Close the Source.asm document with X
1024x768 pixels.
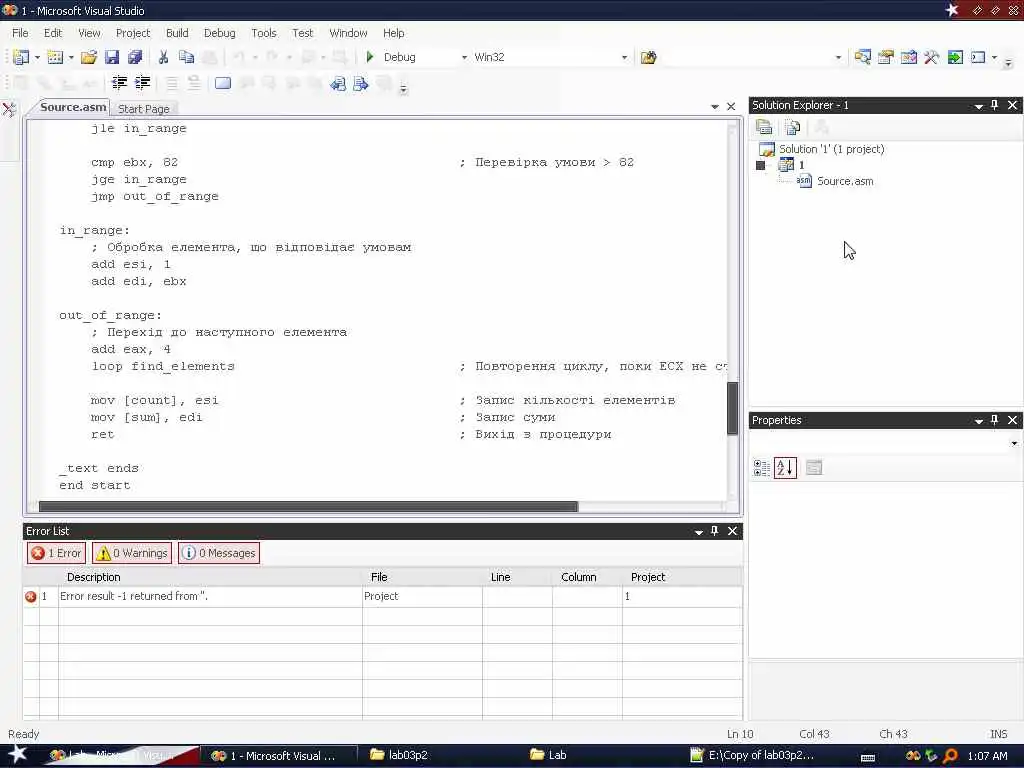(x=731, y=106)
